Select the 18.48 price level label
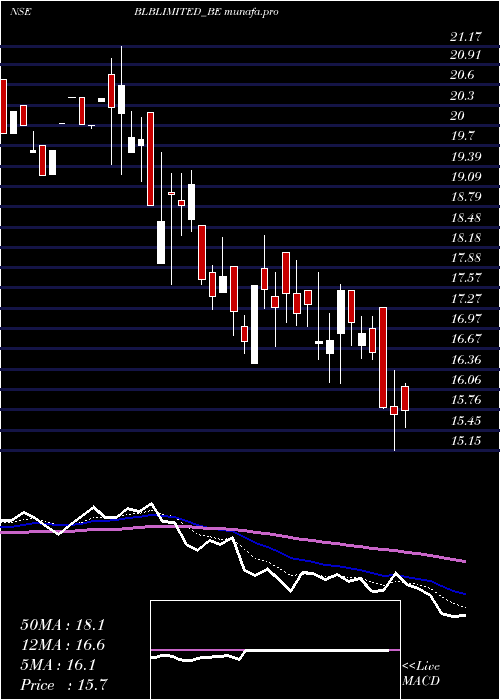Screen dimensions: 500x700 pos(466,217)
